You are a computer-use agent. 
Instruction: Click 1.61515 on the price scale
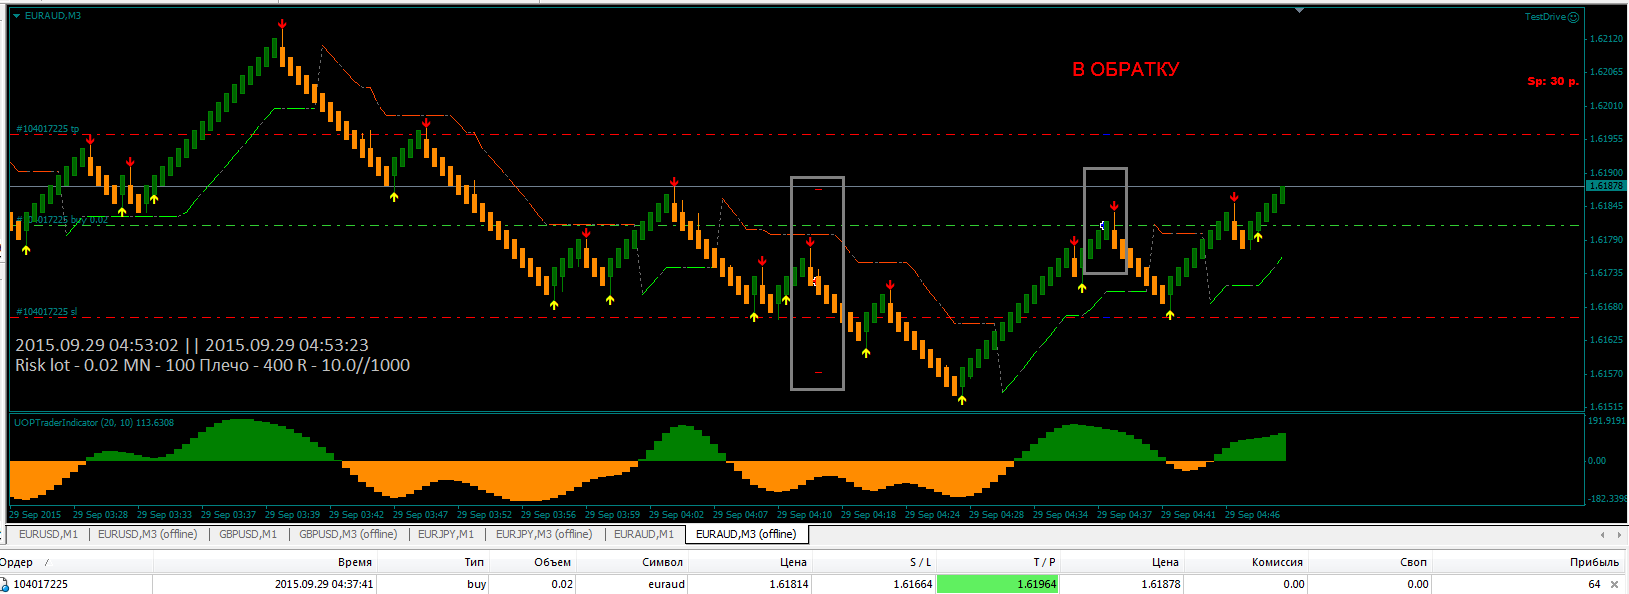(1606, 407)
